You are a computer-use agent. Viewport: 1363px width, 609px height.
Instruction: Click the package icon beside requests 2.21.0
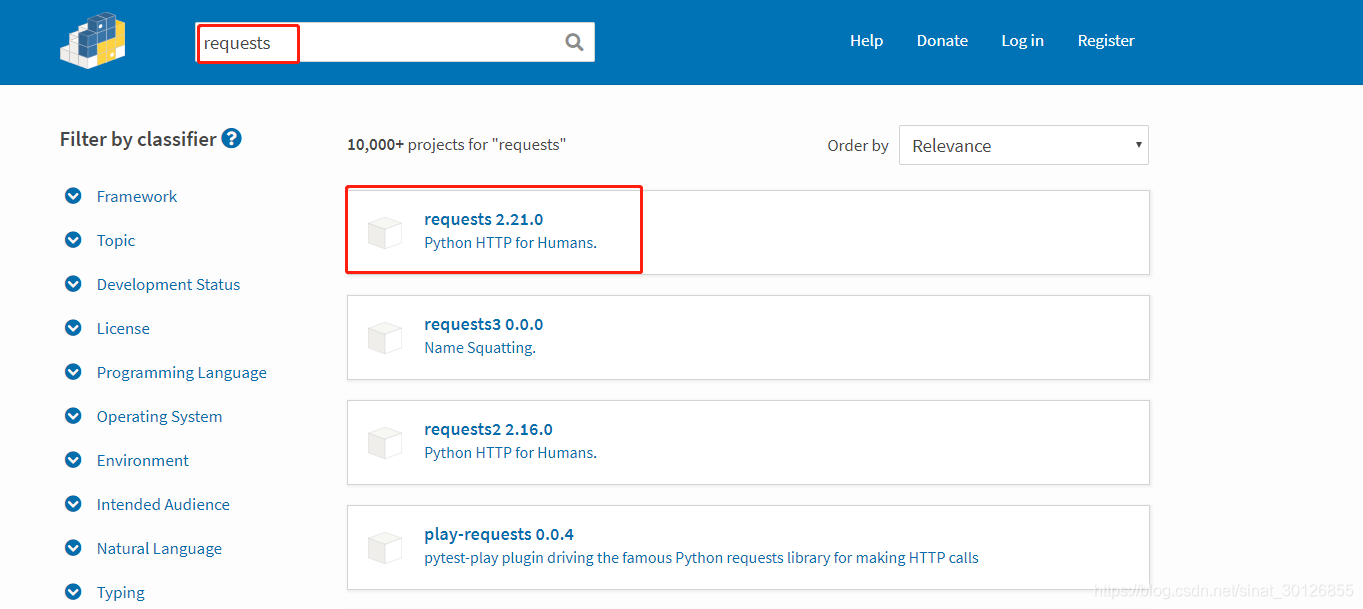384,232
